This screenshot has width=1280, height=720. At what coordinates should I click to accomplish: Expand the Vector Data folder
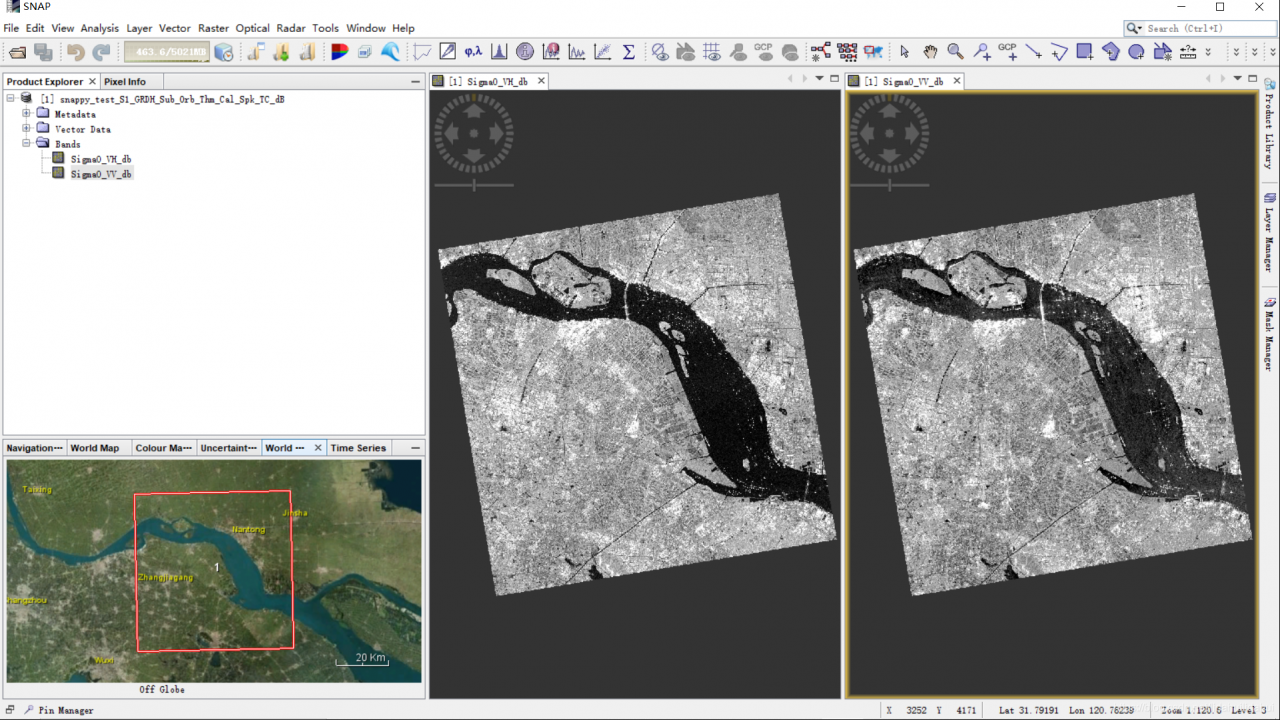pos(27,128)
